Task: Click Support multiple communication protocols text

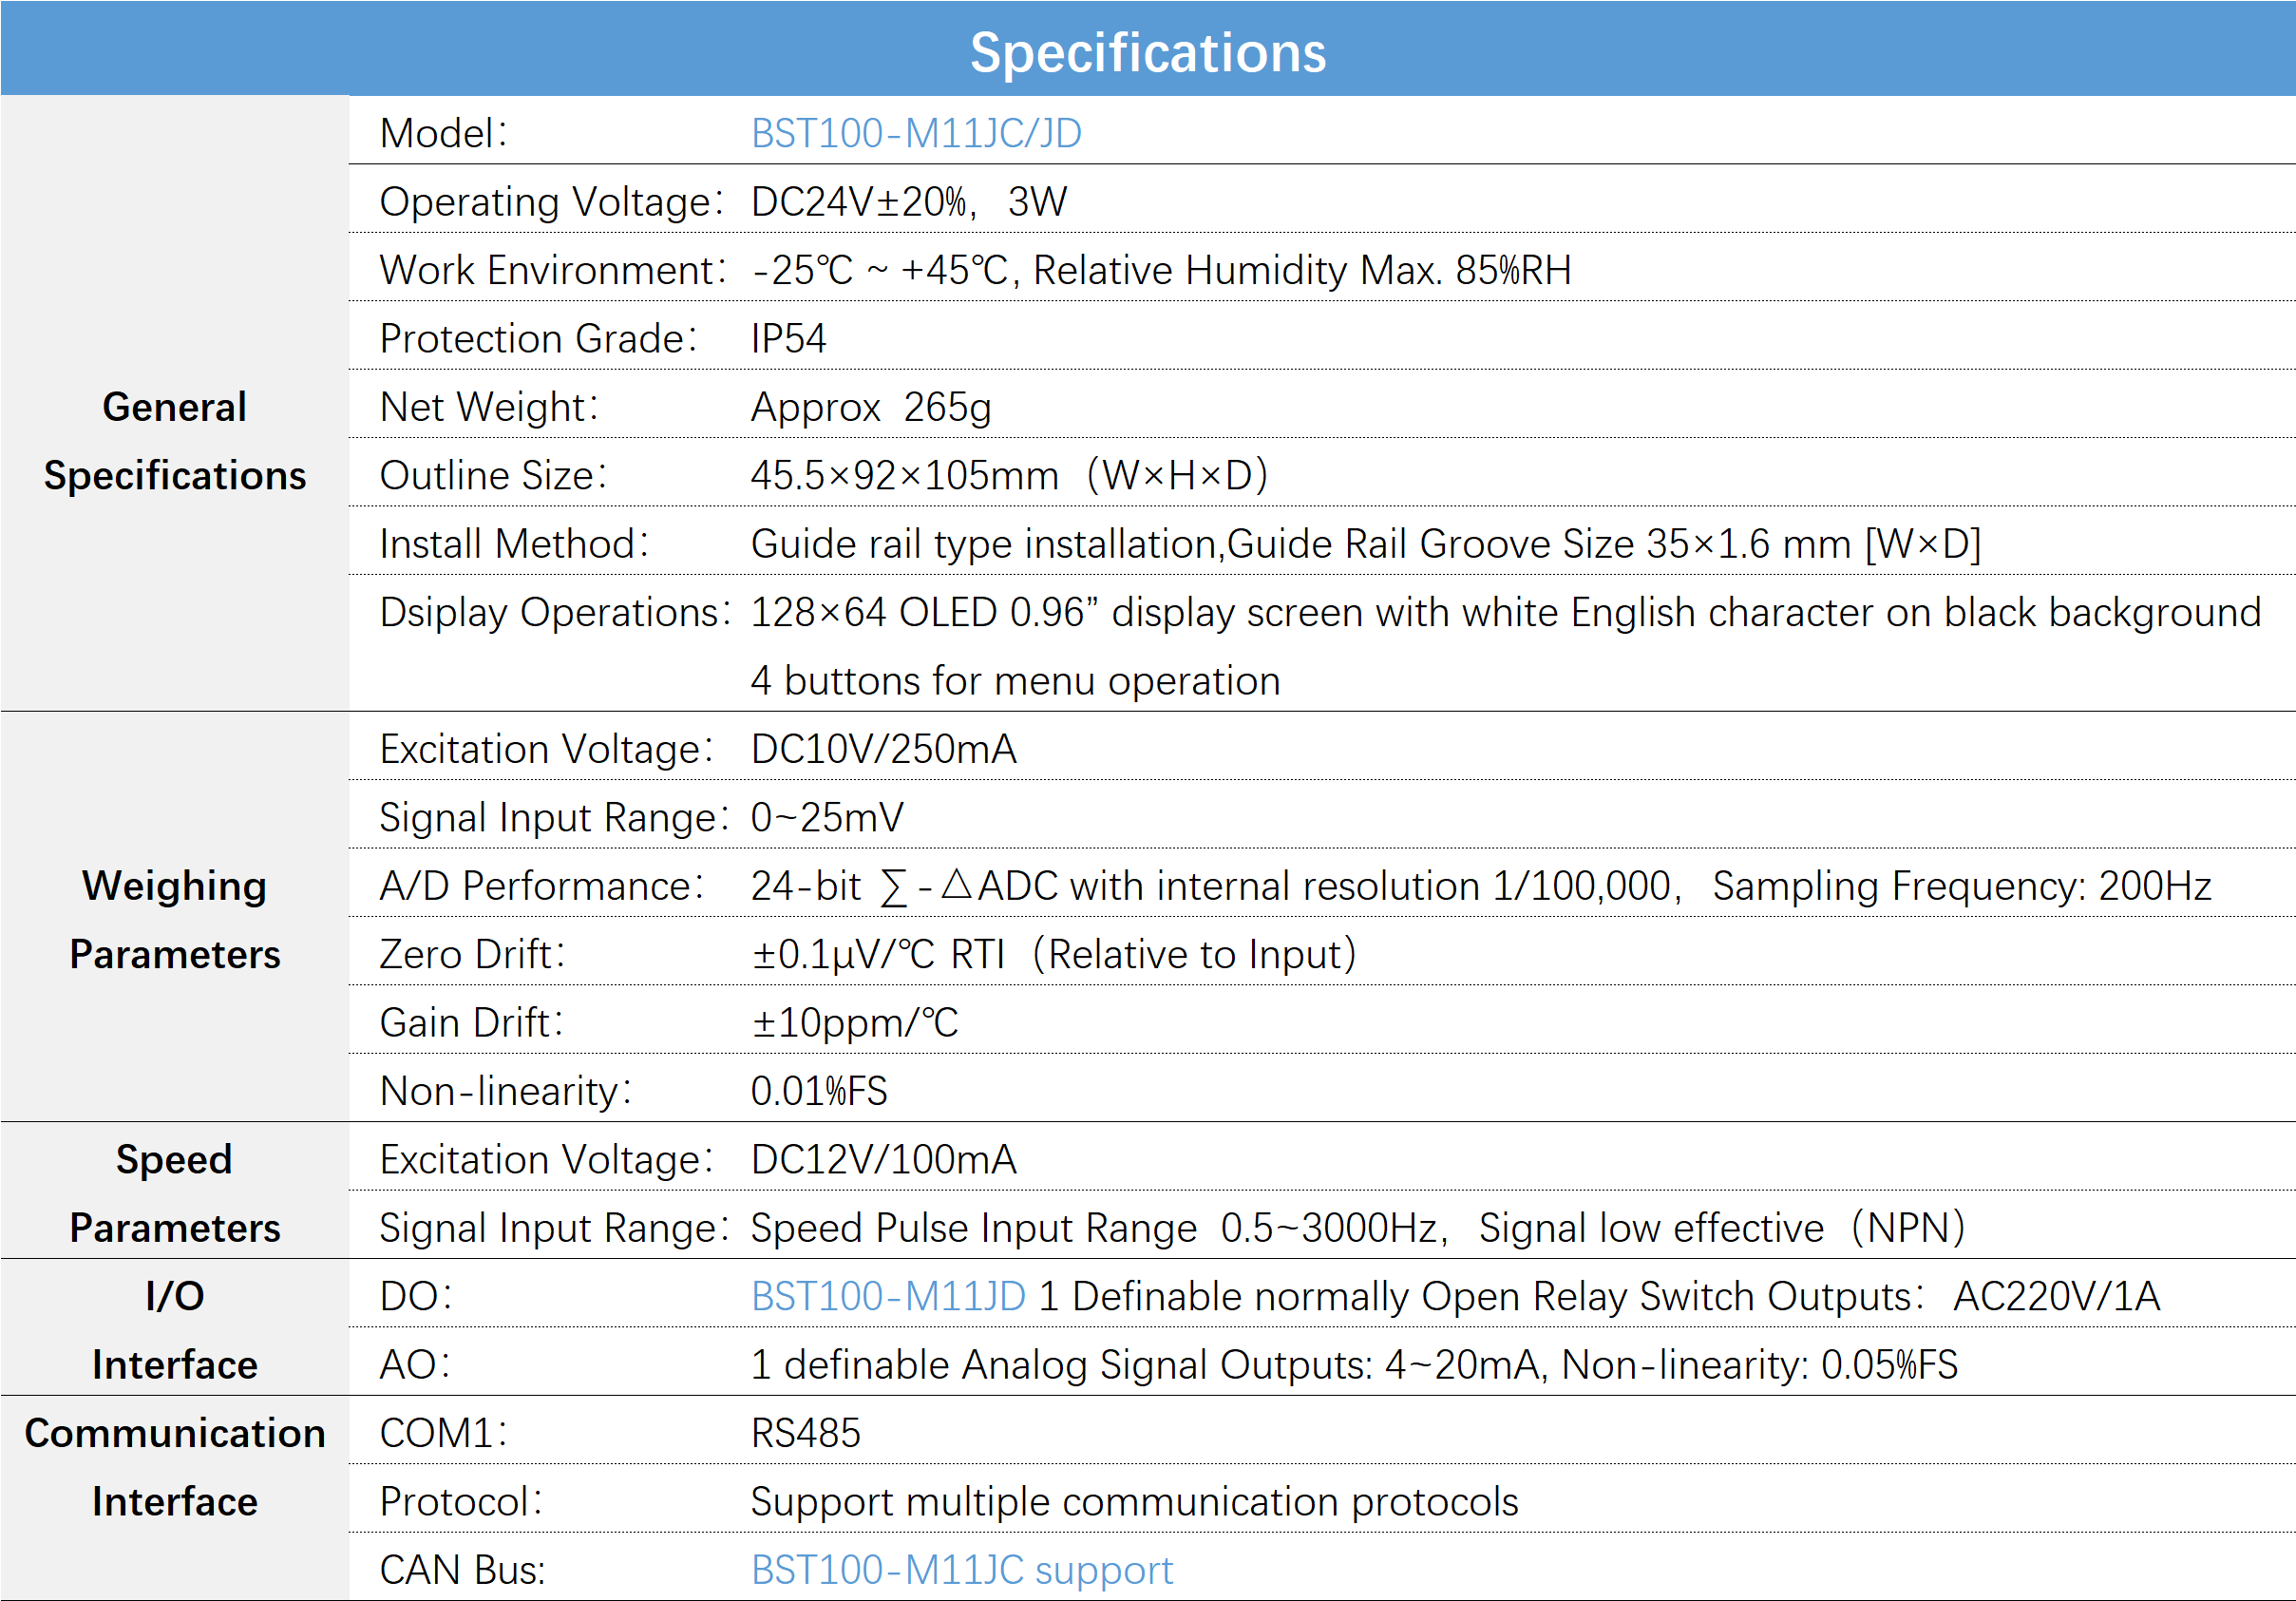Action: pos(1134,1502)
